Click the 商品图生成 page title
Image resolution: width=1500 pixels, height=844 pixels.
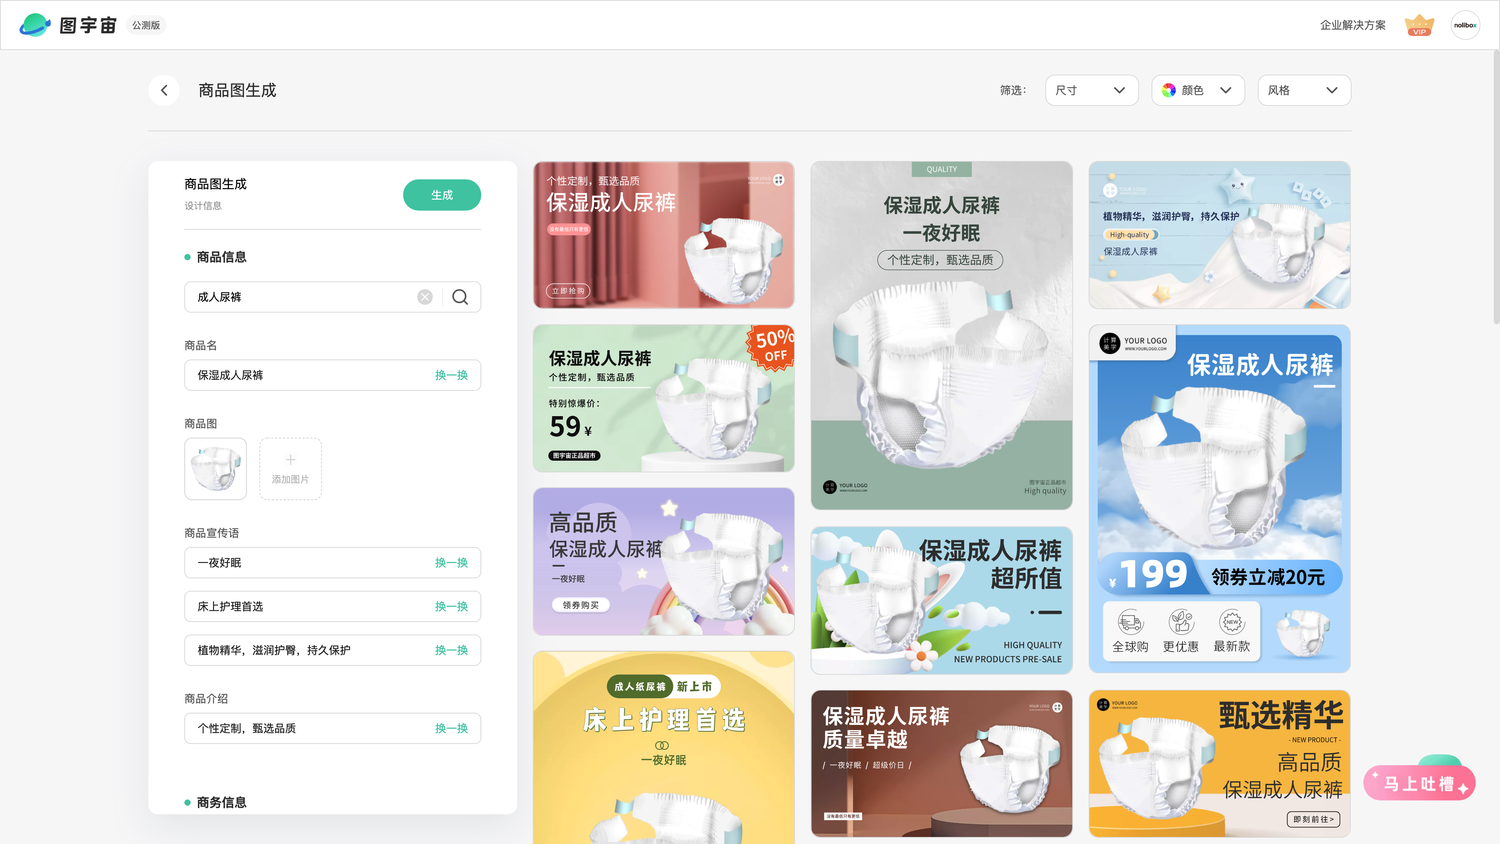(237, 90)
